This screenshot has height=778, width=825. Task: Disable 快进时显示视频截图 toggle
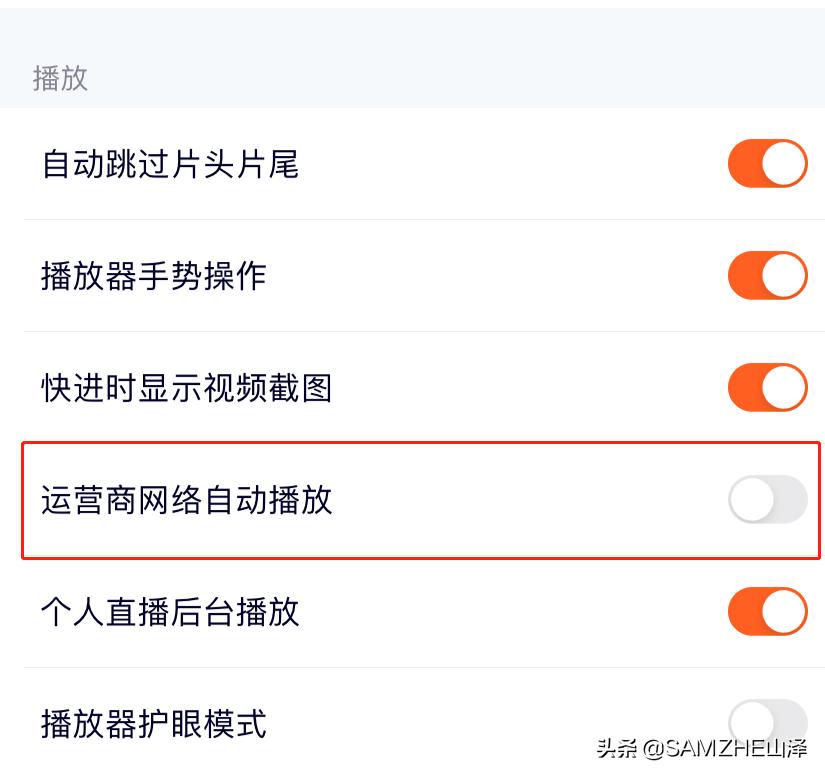coord(767,387)
